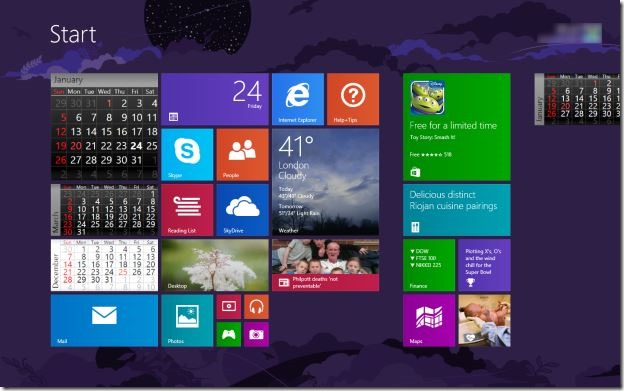
Task: Open the Health & Fitness baby photo tile
Action: [484, 321]
